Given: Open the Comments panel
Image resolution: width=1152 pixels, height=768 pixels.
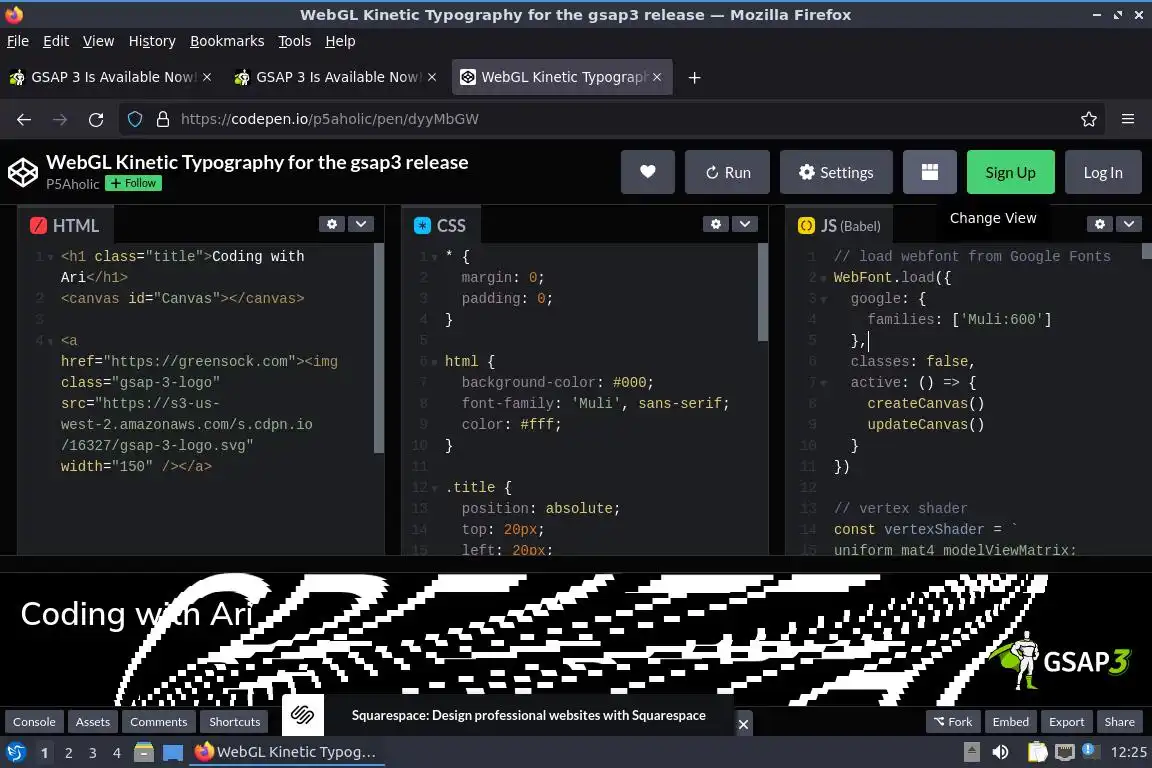Looking at the screenshot, I should [159, 722].
